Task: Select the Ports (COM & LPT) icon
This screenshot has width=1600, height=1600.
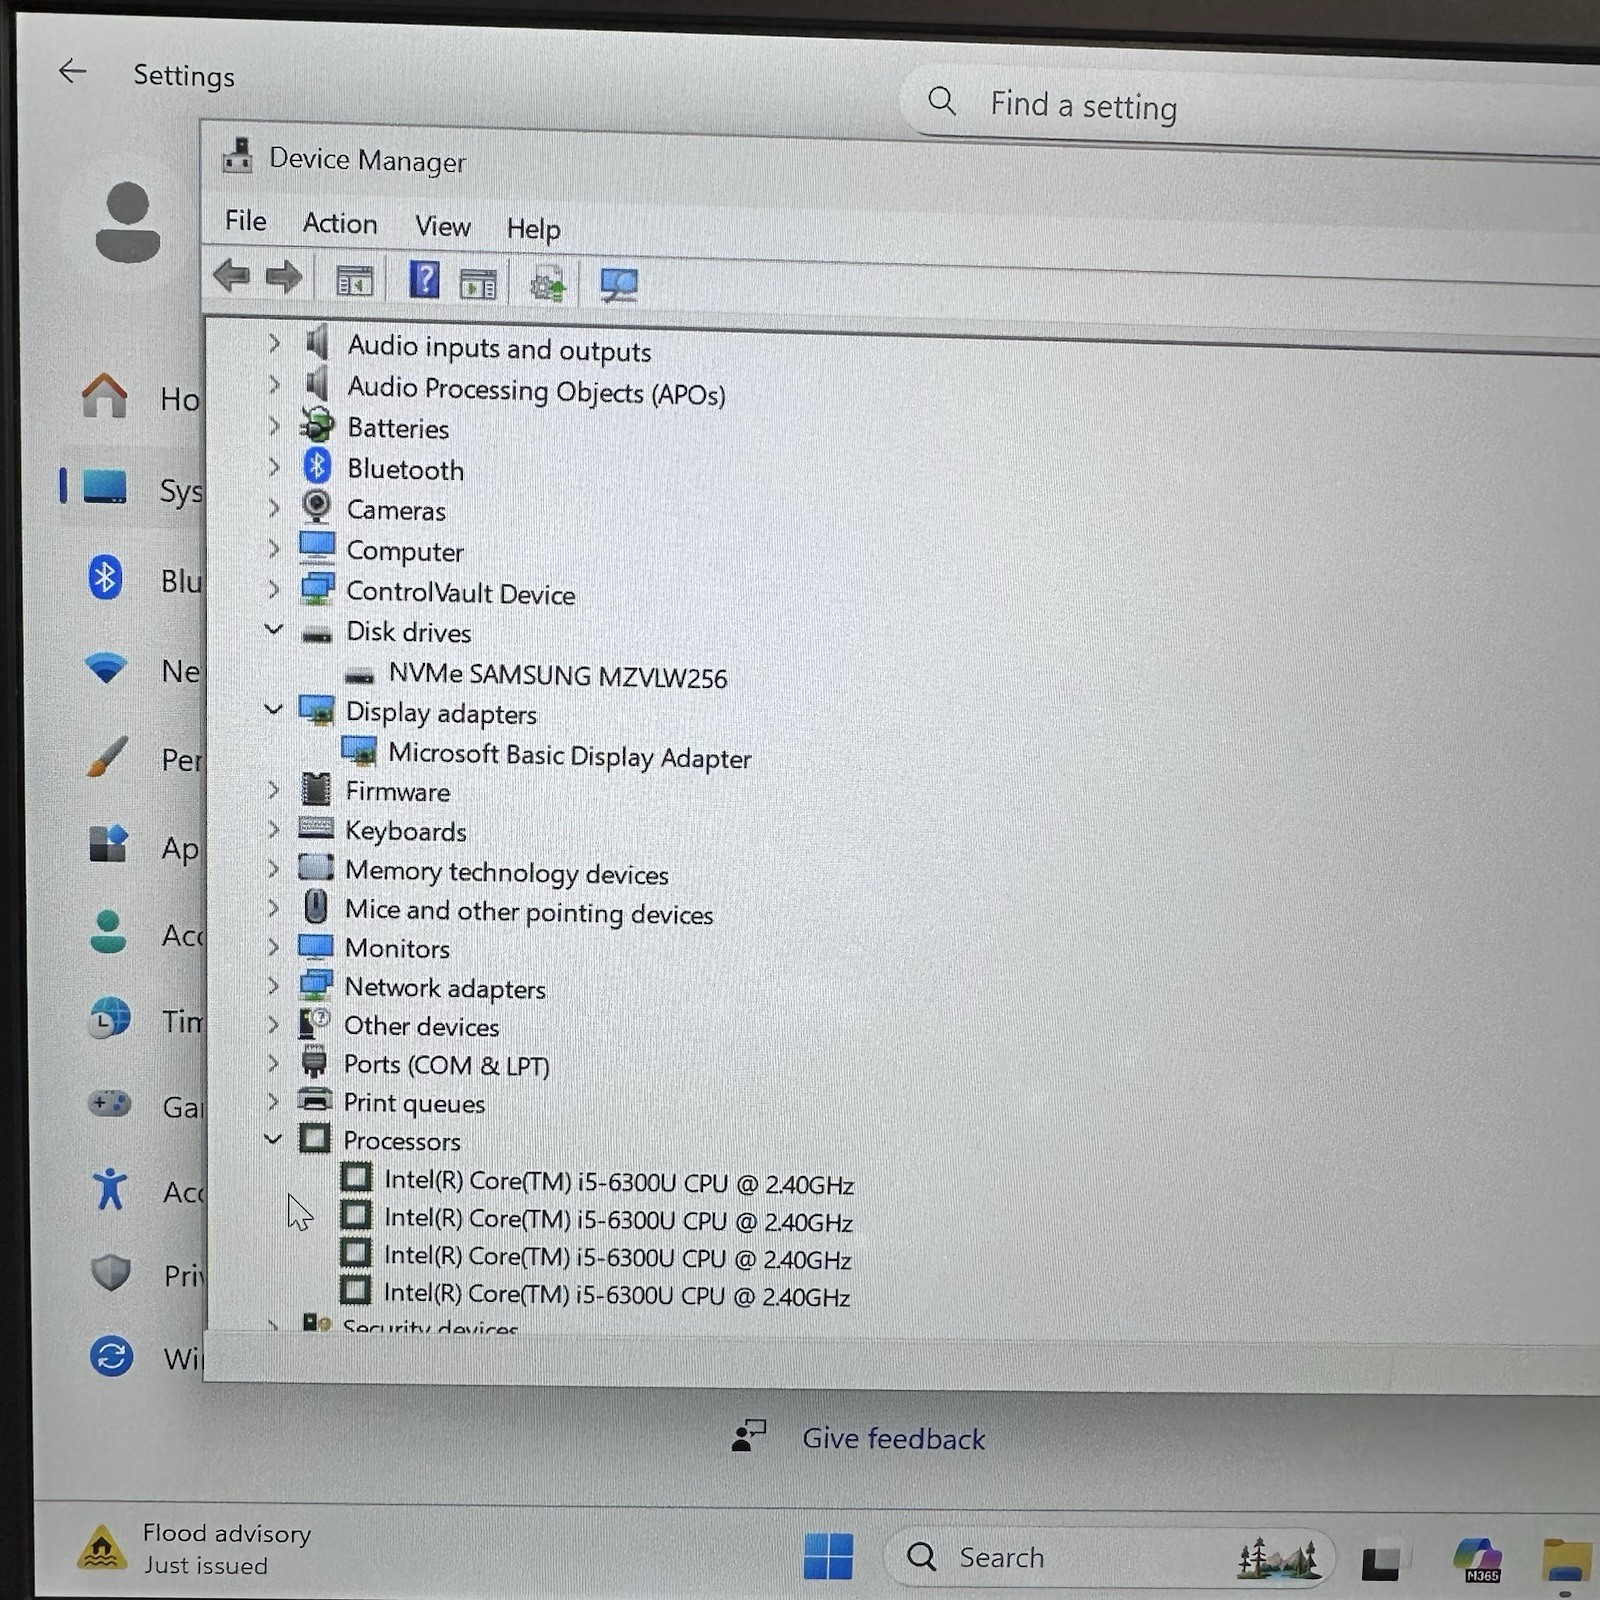Action: [314, 1062]
